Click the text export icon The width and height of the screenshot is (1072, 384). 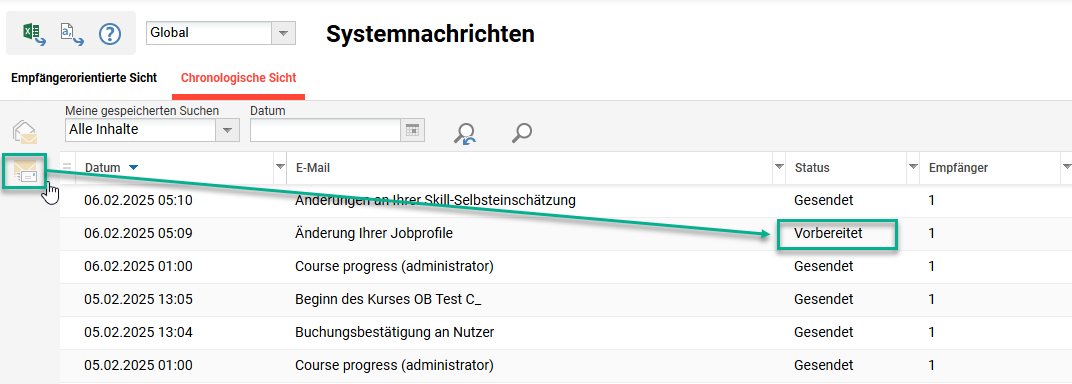(72, 33)
